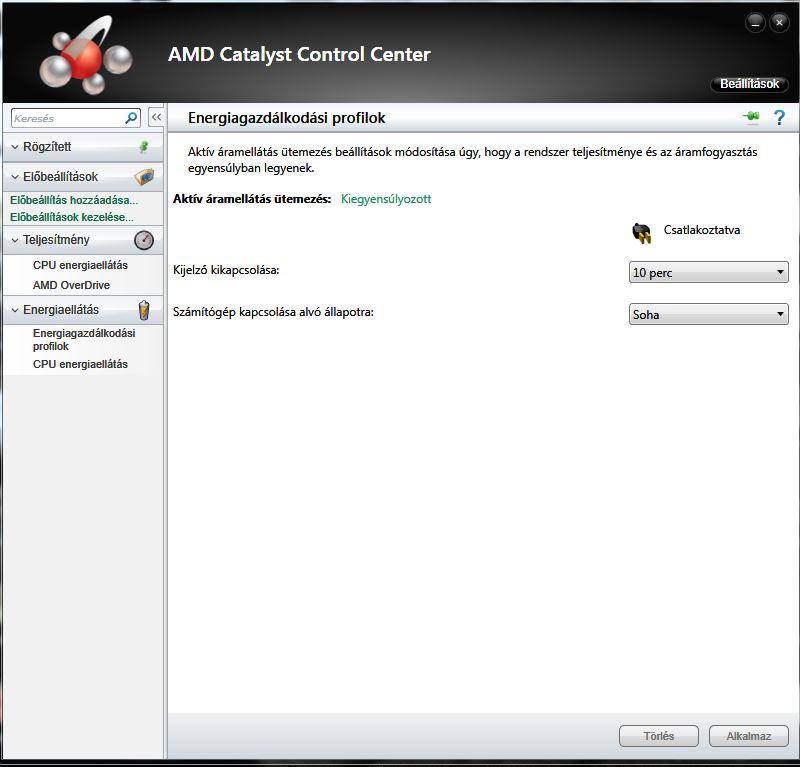Click the Energiaellátás battery icon
Viewport: 800px width, 767px height.
point(144,309)
